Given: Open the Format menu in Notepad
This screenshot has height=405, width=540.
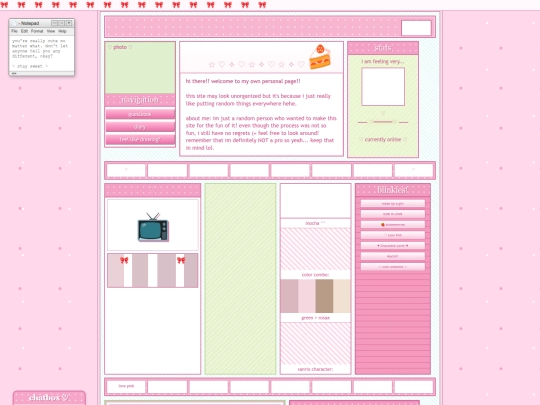Looking at the screenshot, I should (x=37, y=31).
